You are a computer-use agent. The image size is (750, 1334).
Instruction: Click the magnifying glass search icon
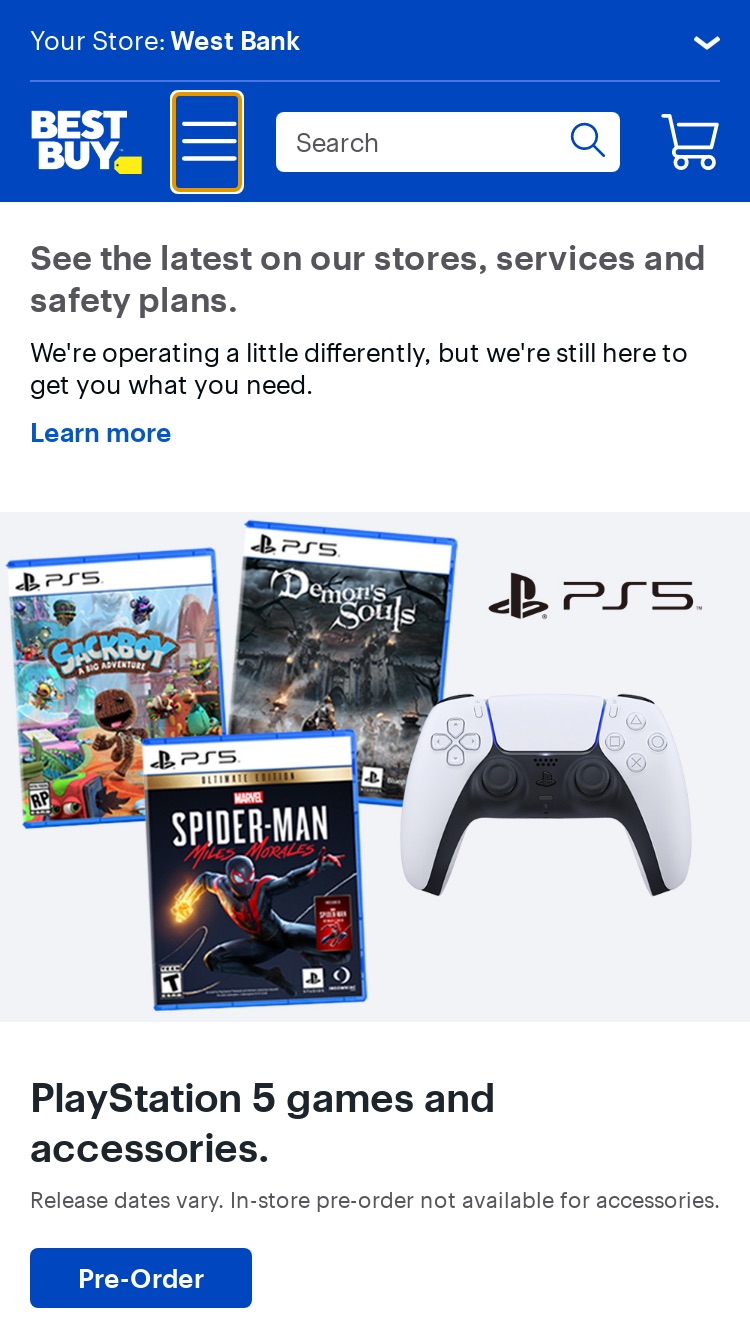[x=588, y=141]
